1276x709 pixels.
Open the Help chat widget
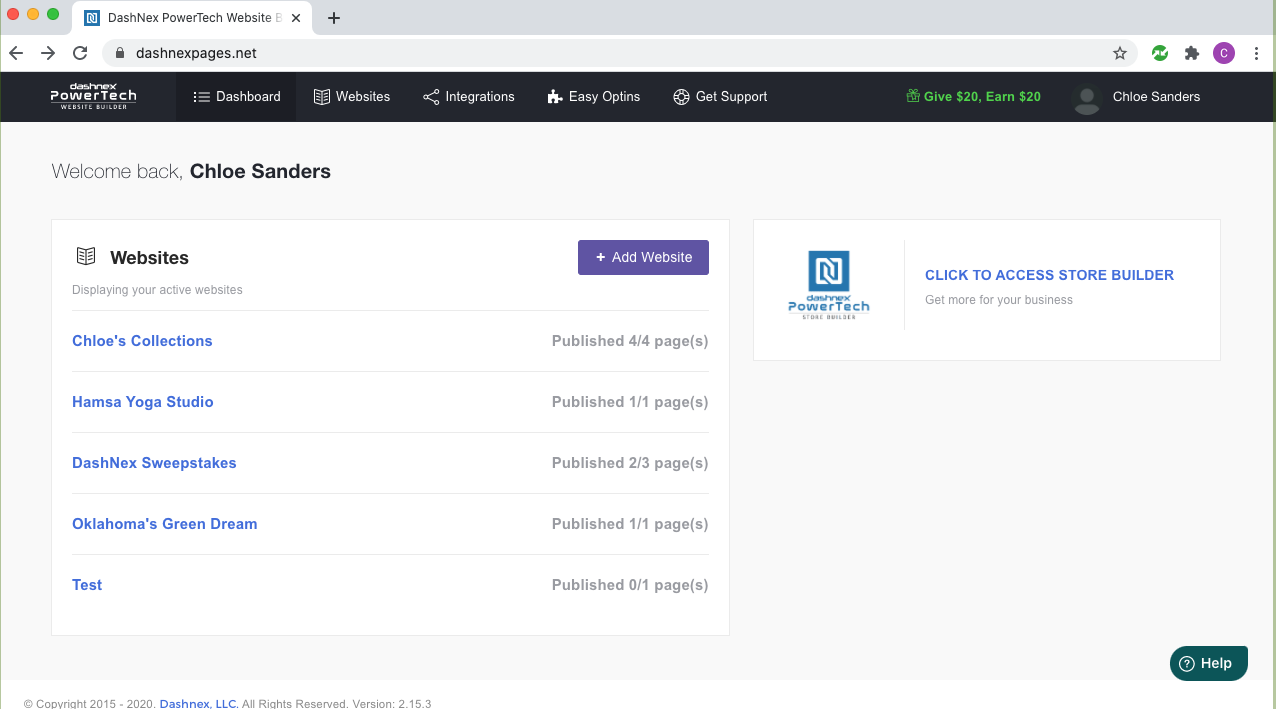[x=1209, y=663]
